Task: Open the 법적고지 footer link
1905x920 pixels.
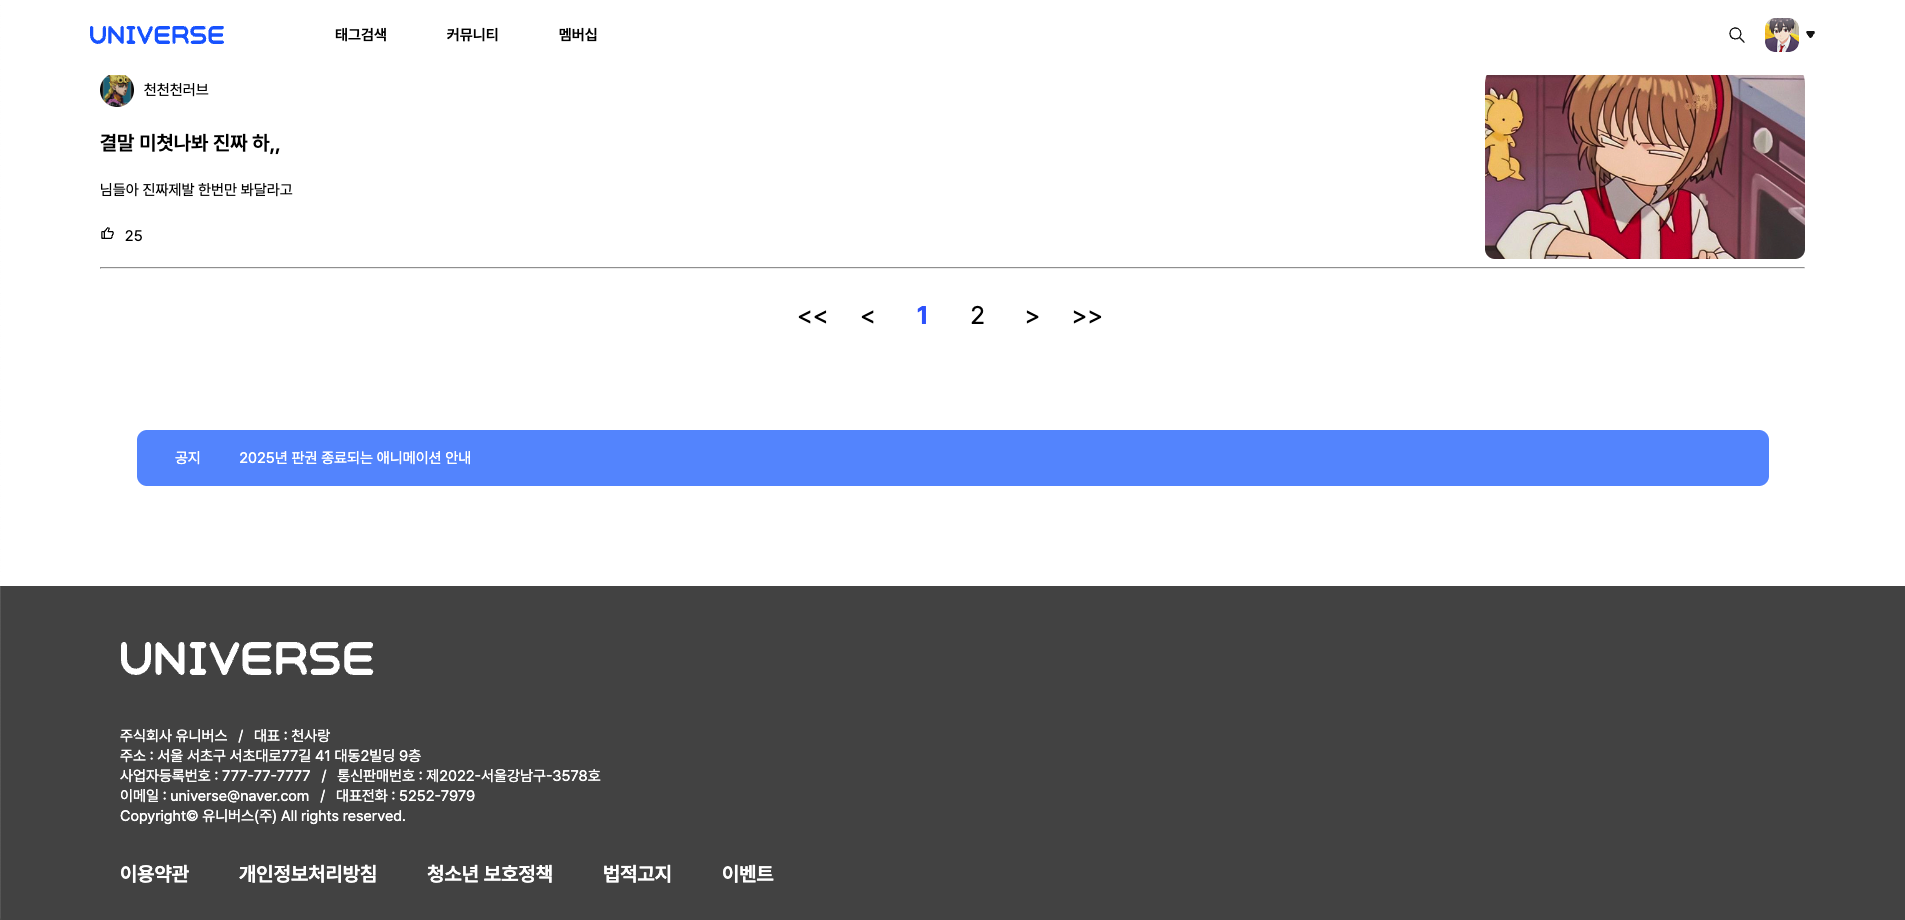Action: tap(637, 874)
